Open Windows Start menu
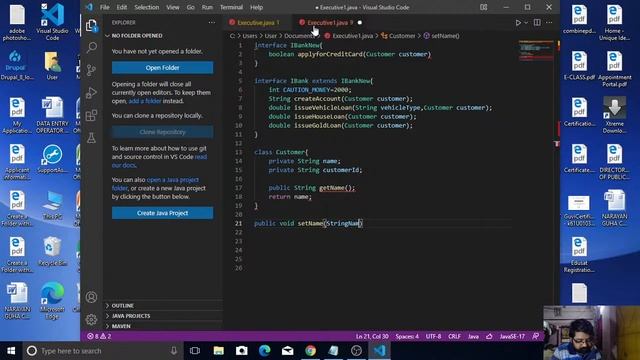This screenshot has width=640, height=360. pos(11,351)
